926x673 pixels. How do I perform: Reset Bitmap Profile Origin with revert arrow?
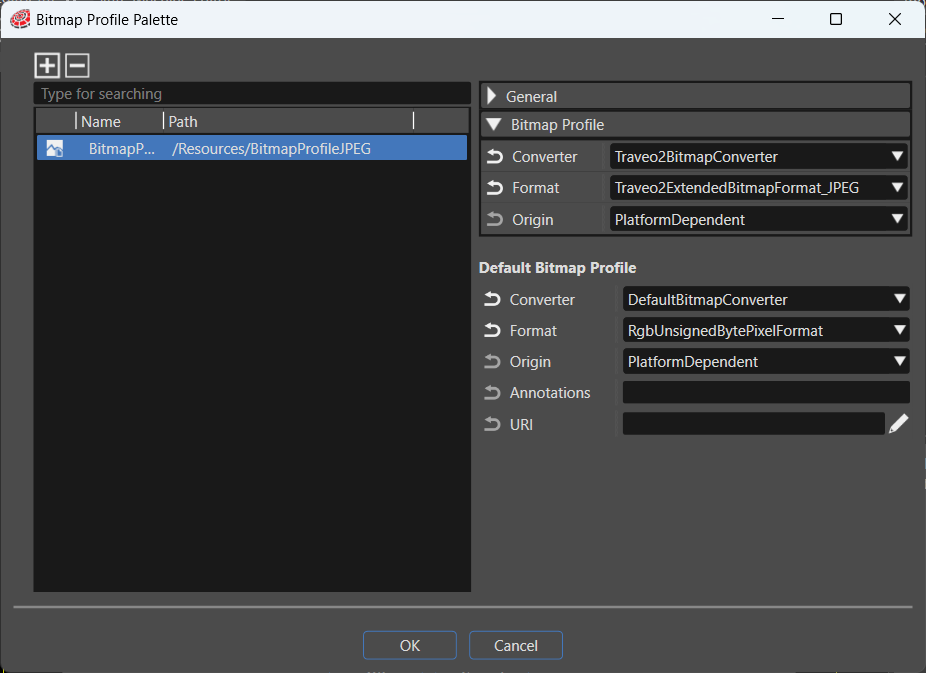[495, 220]
